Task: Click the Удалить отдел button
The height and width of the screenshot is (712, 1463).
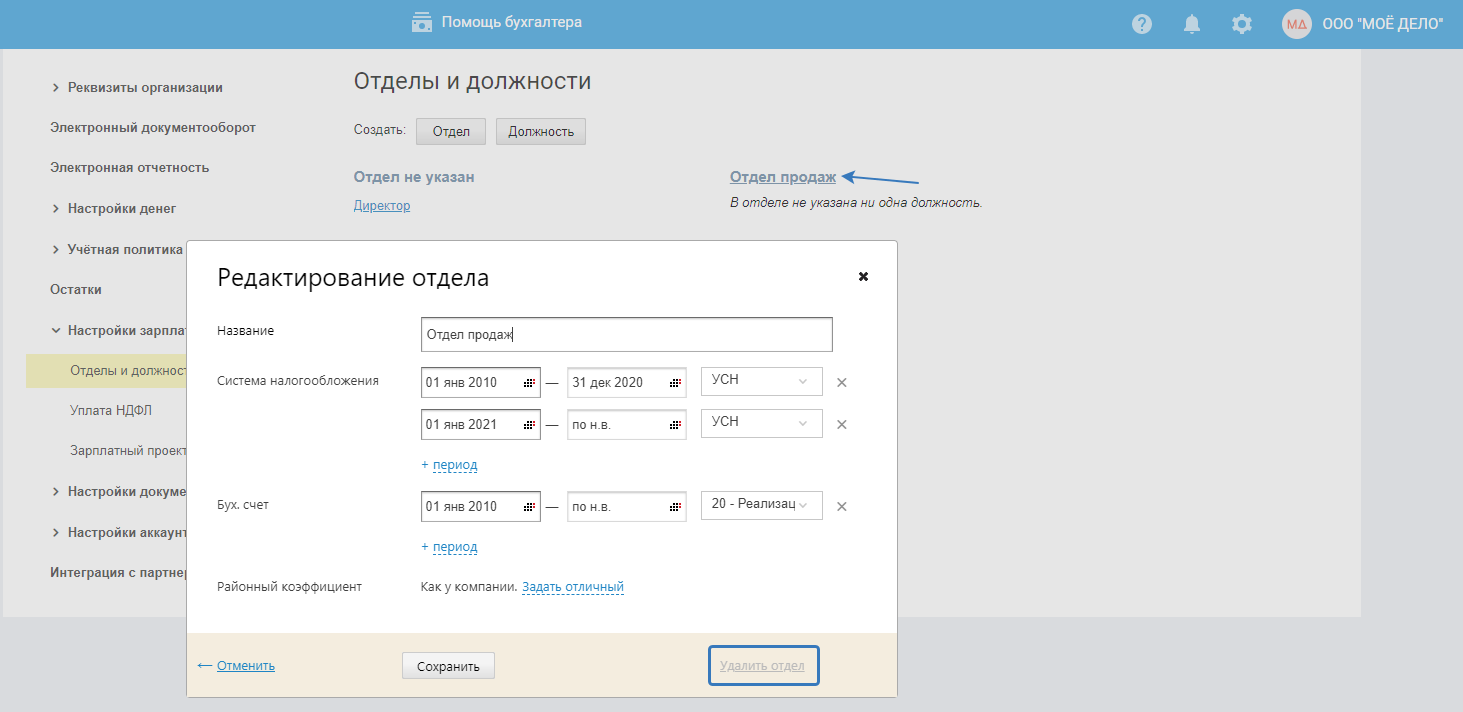Action: pos(764,666)
